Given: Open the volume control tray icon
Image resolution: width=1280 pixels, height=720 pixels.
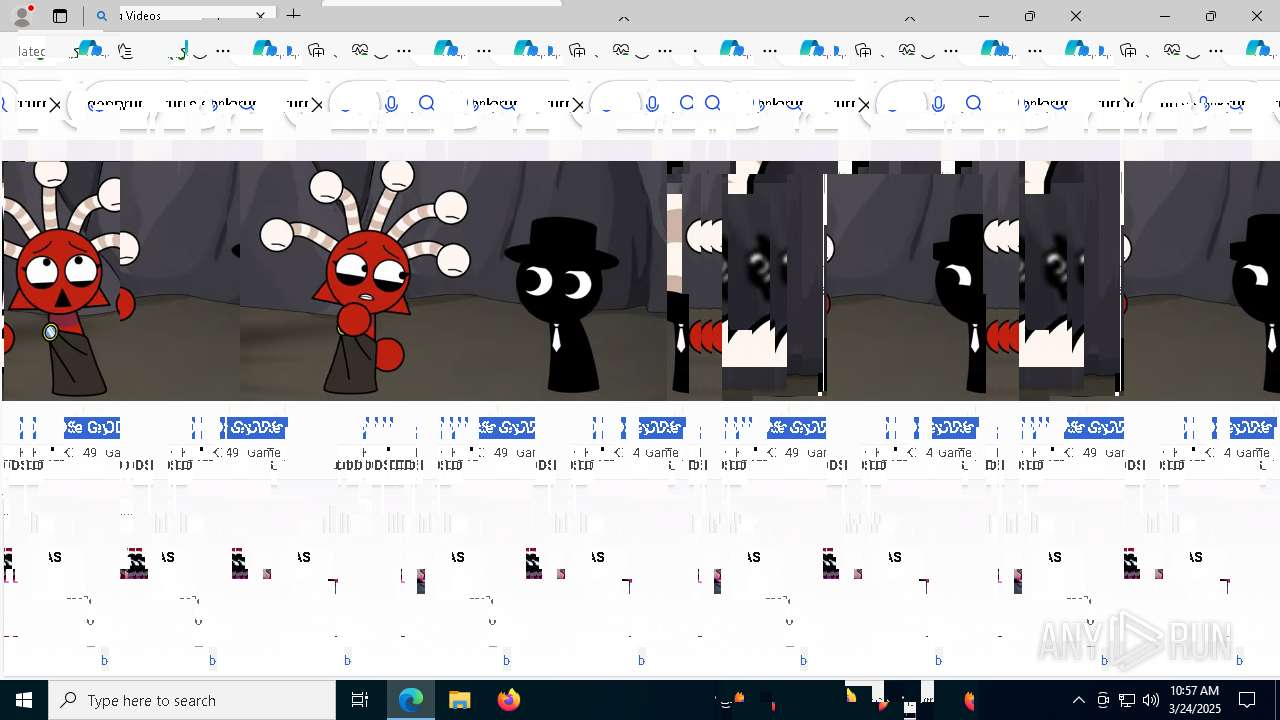Looking at the screenshot, I should coord(1150,700).
